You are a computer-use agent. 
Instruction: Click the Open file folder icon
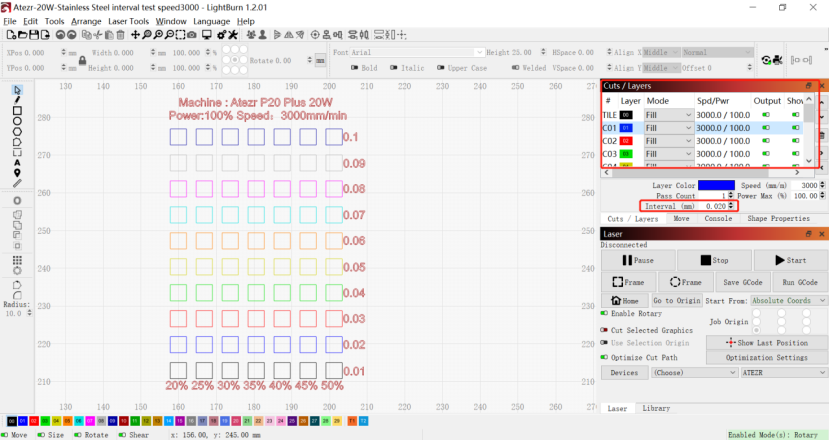click(22, 35)
